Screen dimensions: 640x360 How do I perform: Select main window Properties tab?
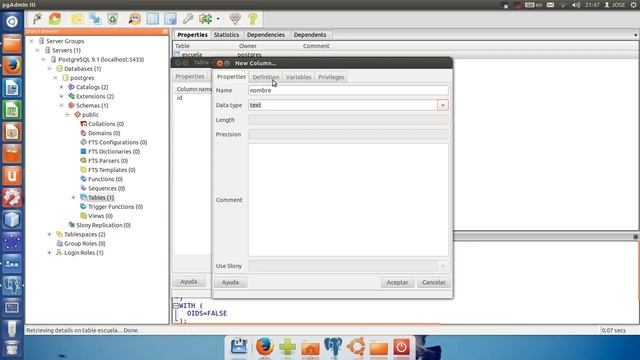(x=192, y=35)
